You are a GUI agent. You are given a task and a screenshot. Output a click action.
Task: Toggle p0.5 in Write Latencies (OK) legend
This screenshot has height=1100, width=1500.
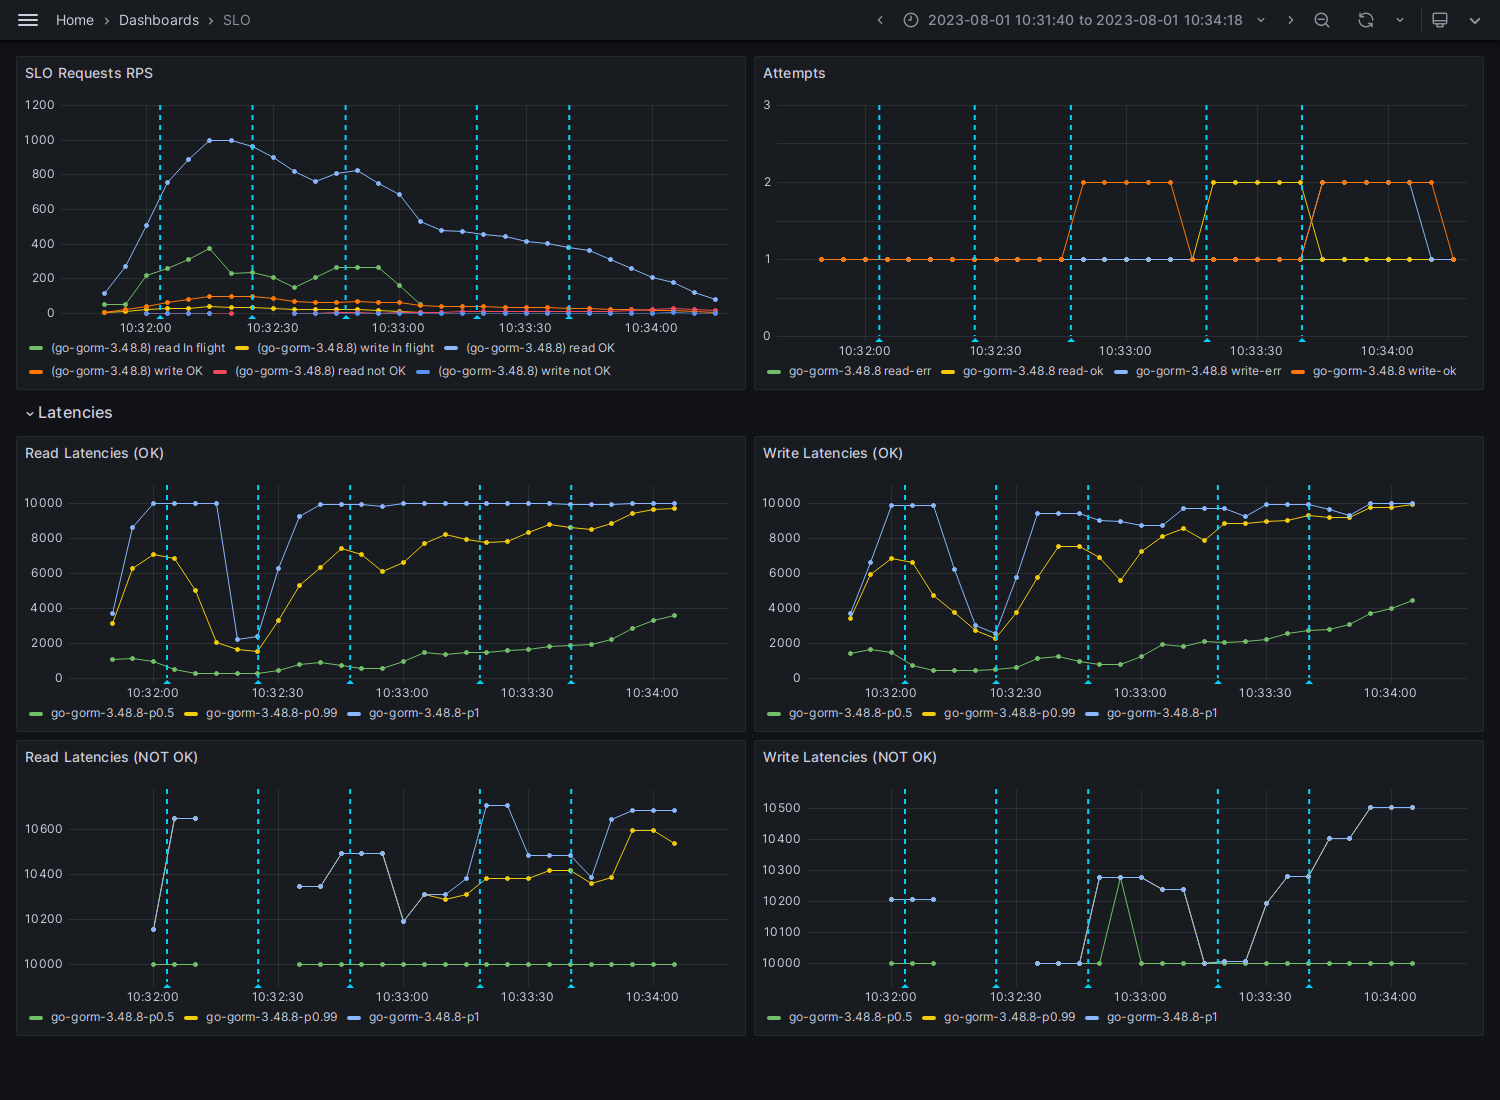click(x=850, y=713)
